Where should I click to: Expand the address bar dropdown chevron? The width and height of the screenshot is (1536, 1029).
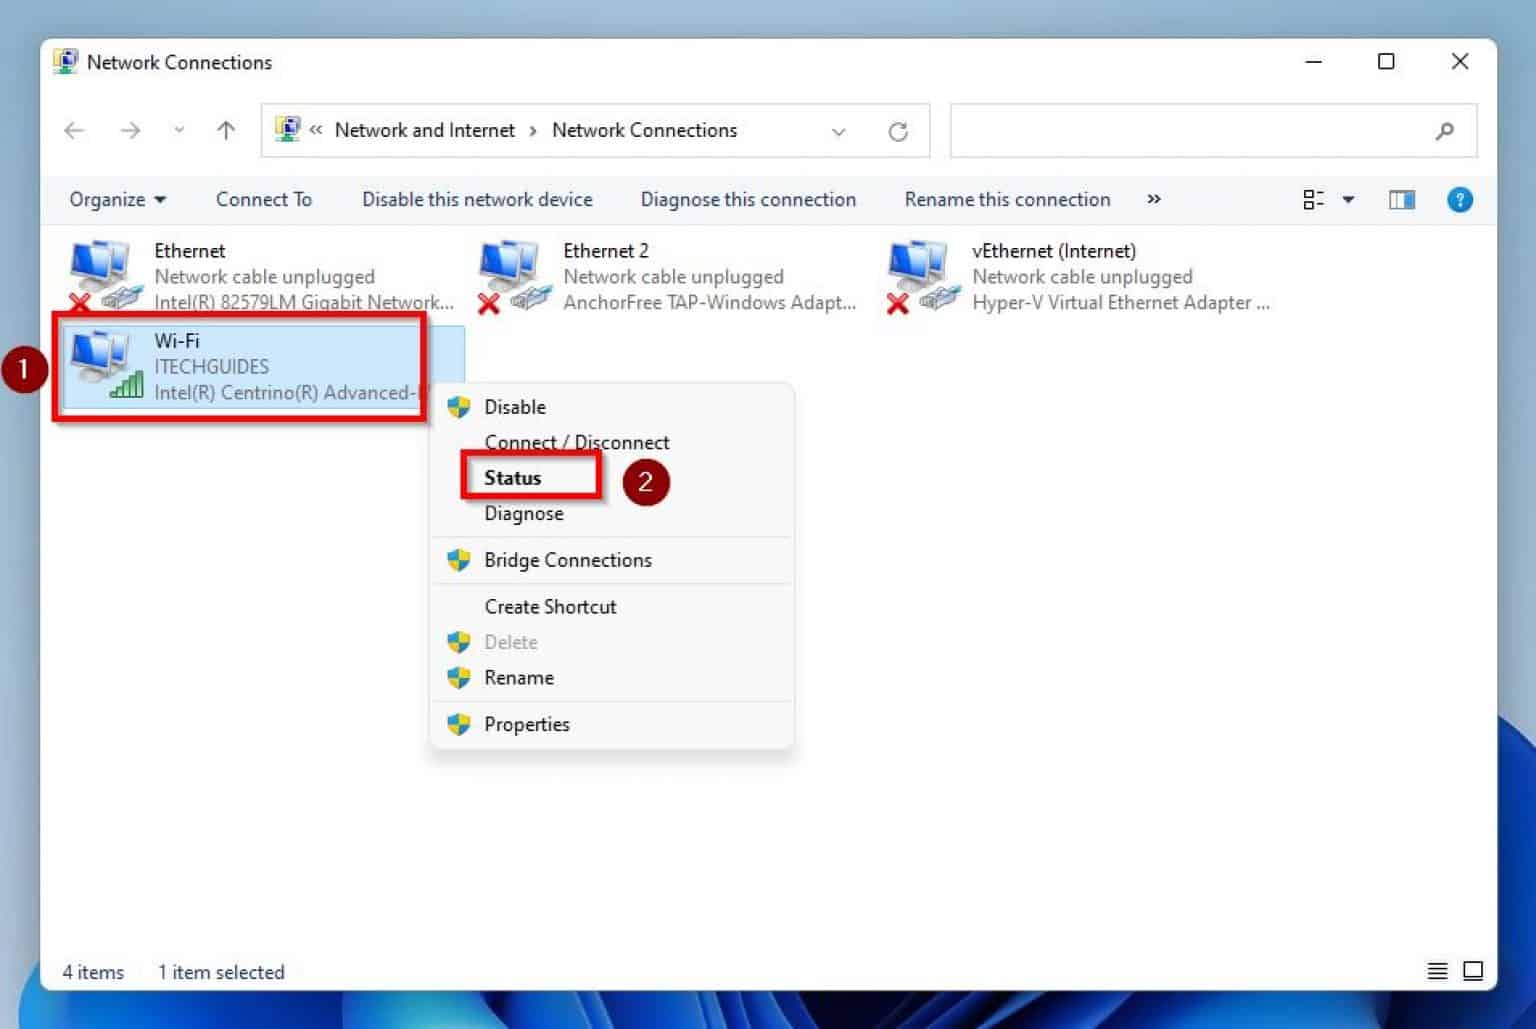point(838,130)
